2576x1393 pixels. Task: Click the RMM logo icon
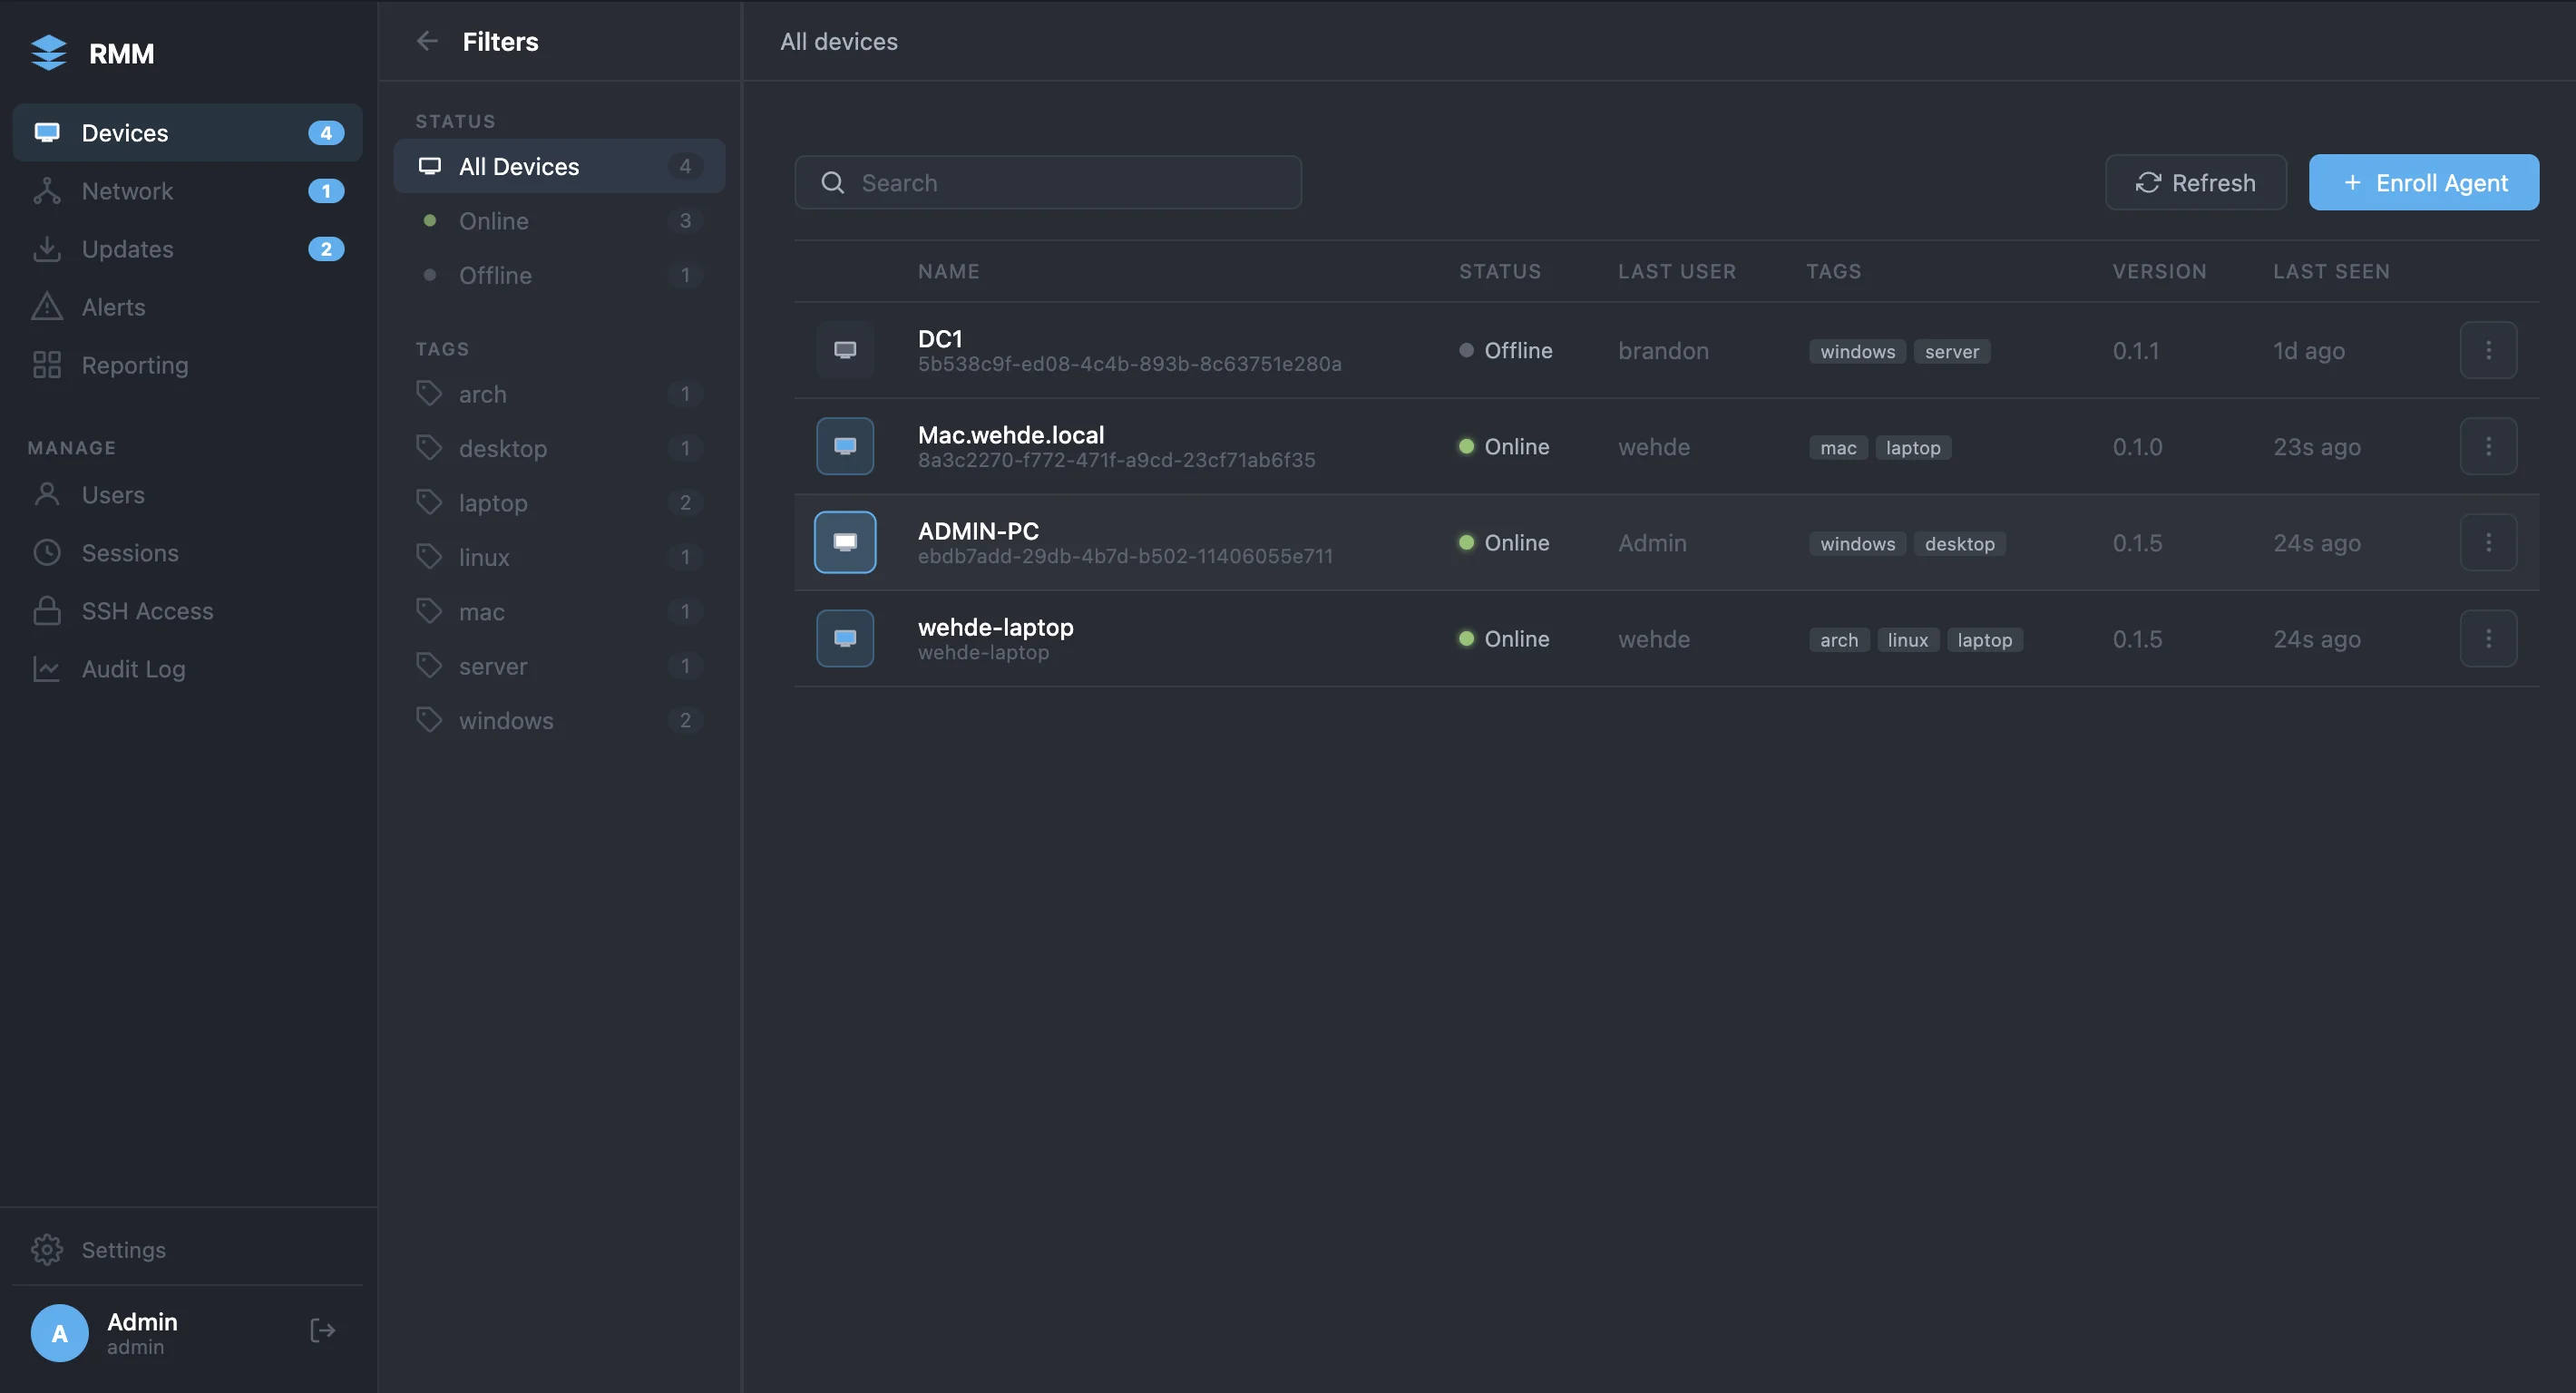[49, 52]
